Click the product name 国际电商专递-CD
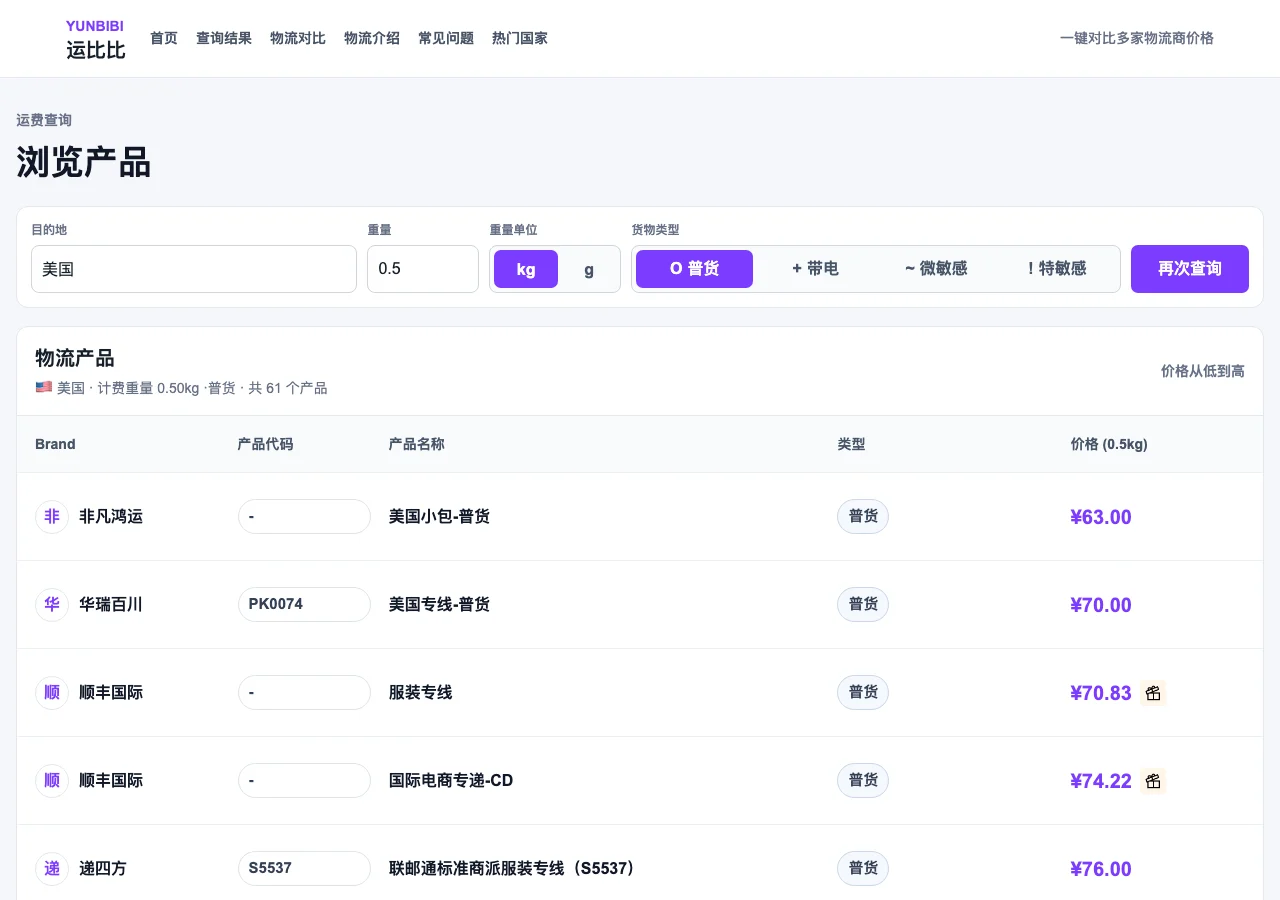 (x=451, y=781)
